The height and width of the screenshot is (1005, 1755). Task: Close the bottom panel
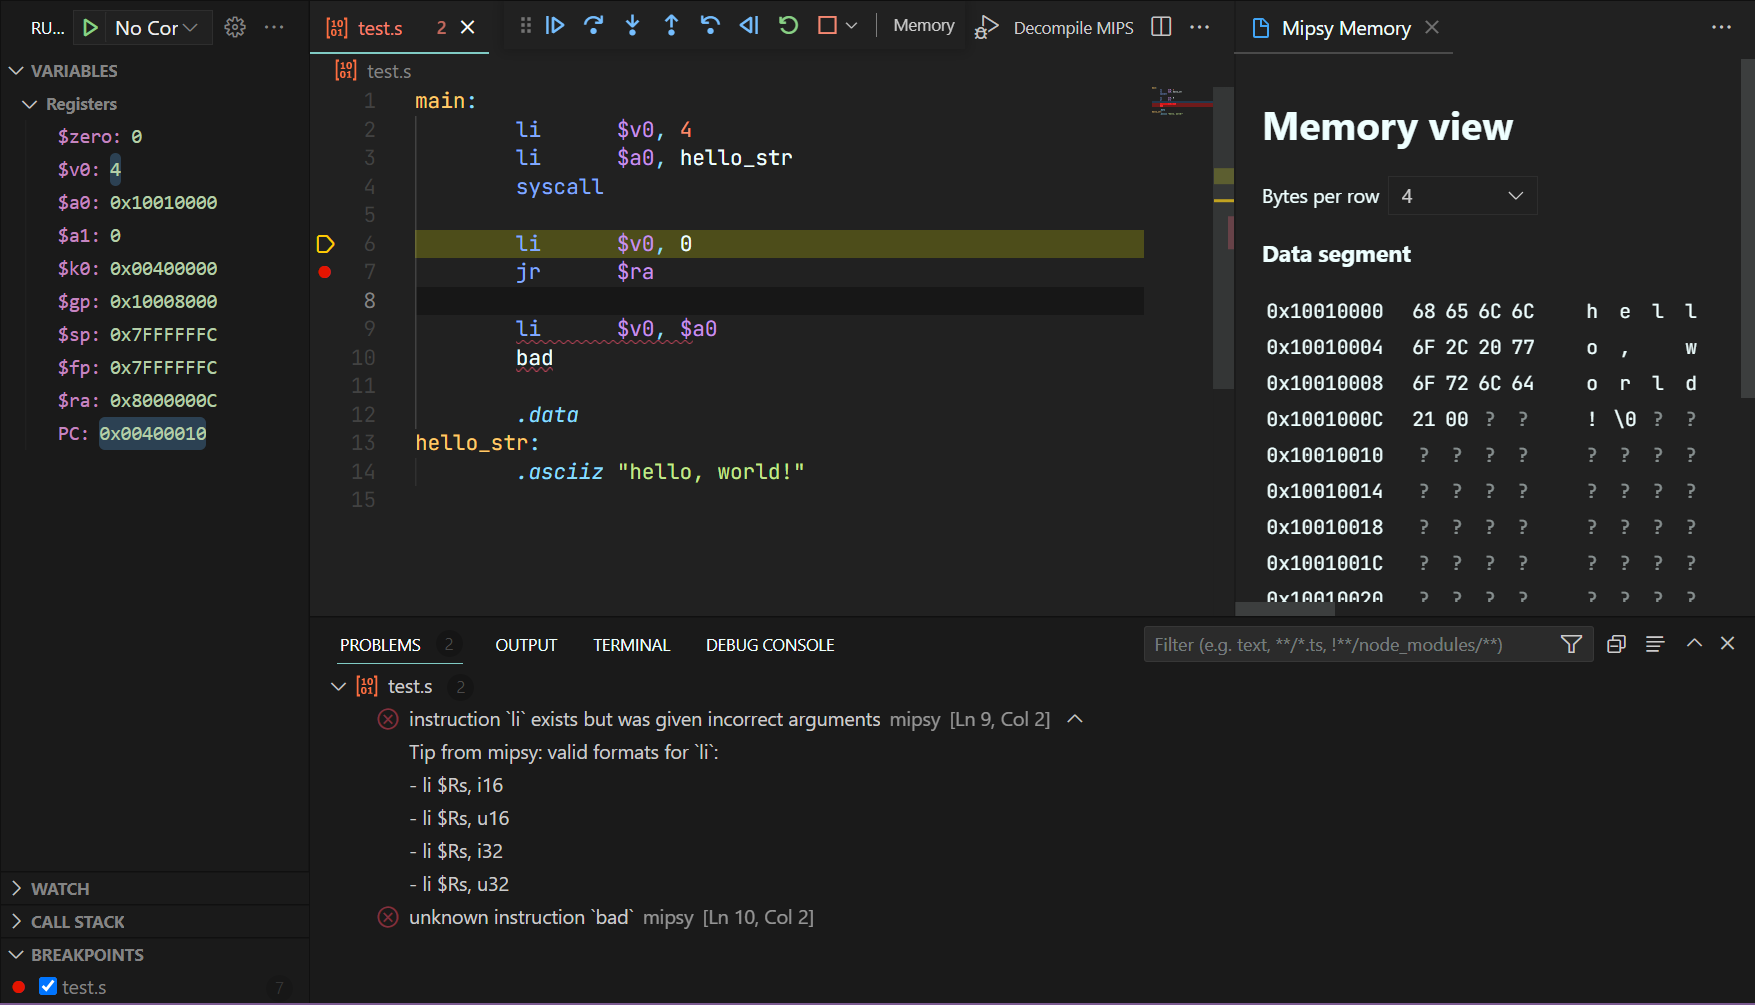(1727, 643)
